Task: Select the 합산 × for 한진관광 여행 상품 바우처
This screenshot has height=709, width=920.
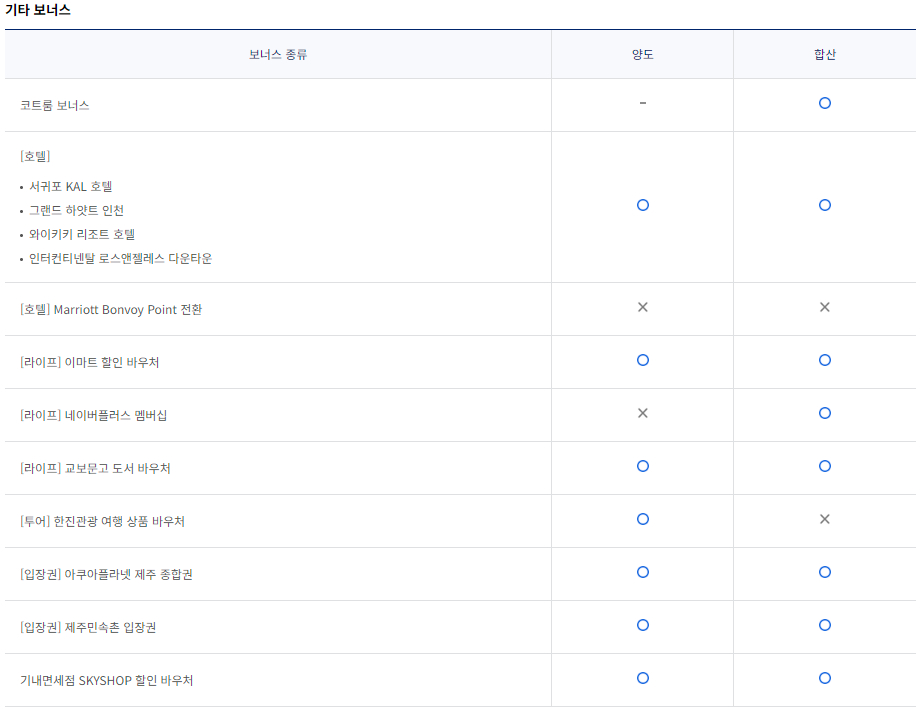Action: tap(823, 519)
